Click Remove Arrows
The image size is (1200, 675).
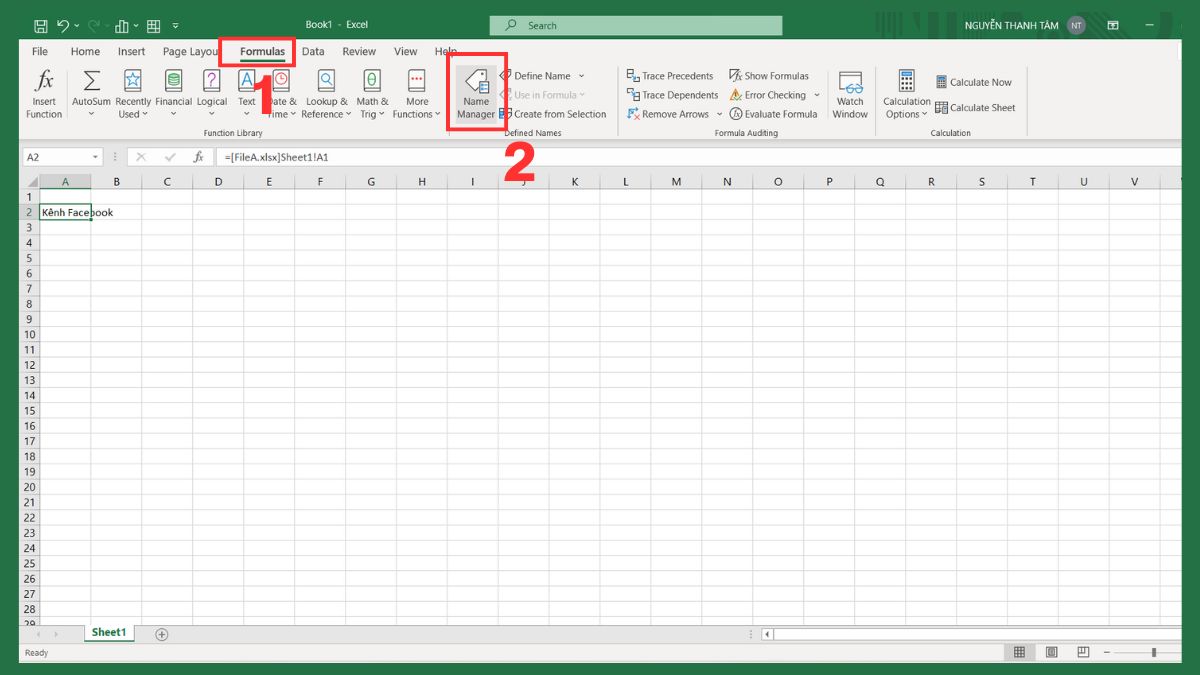pyautogui.click(x=668, y=114)
